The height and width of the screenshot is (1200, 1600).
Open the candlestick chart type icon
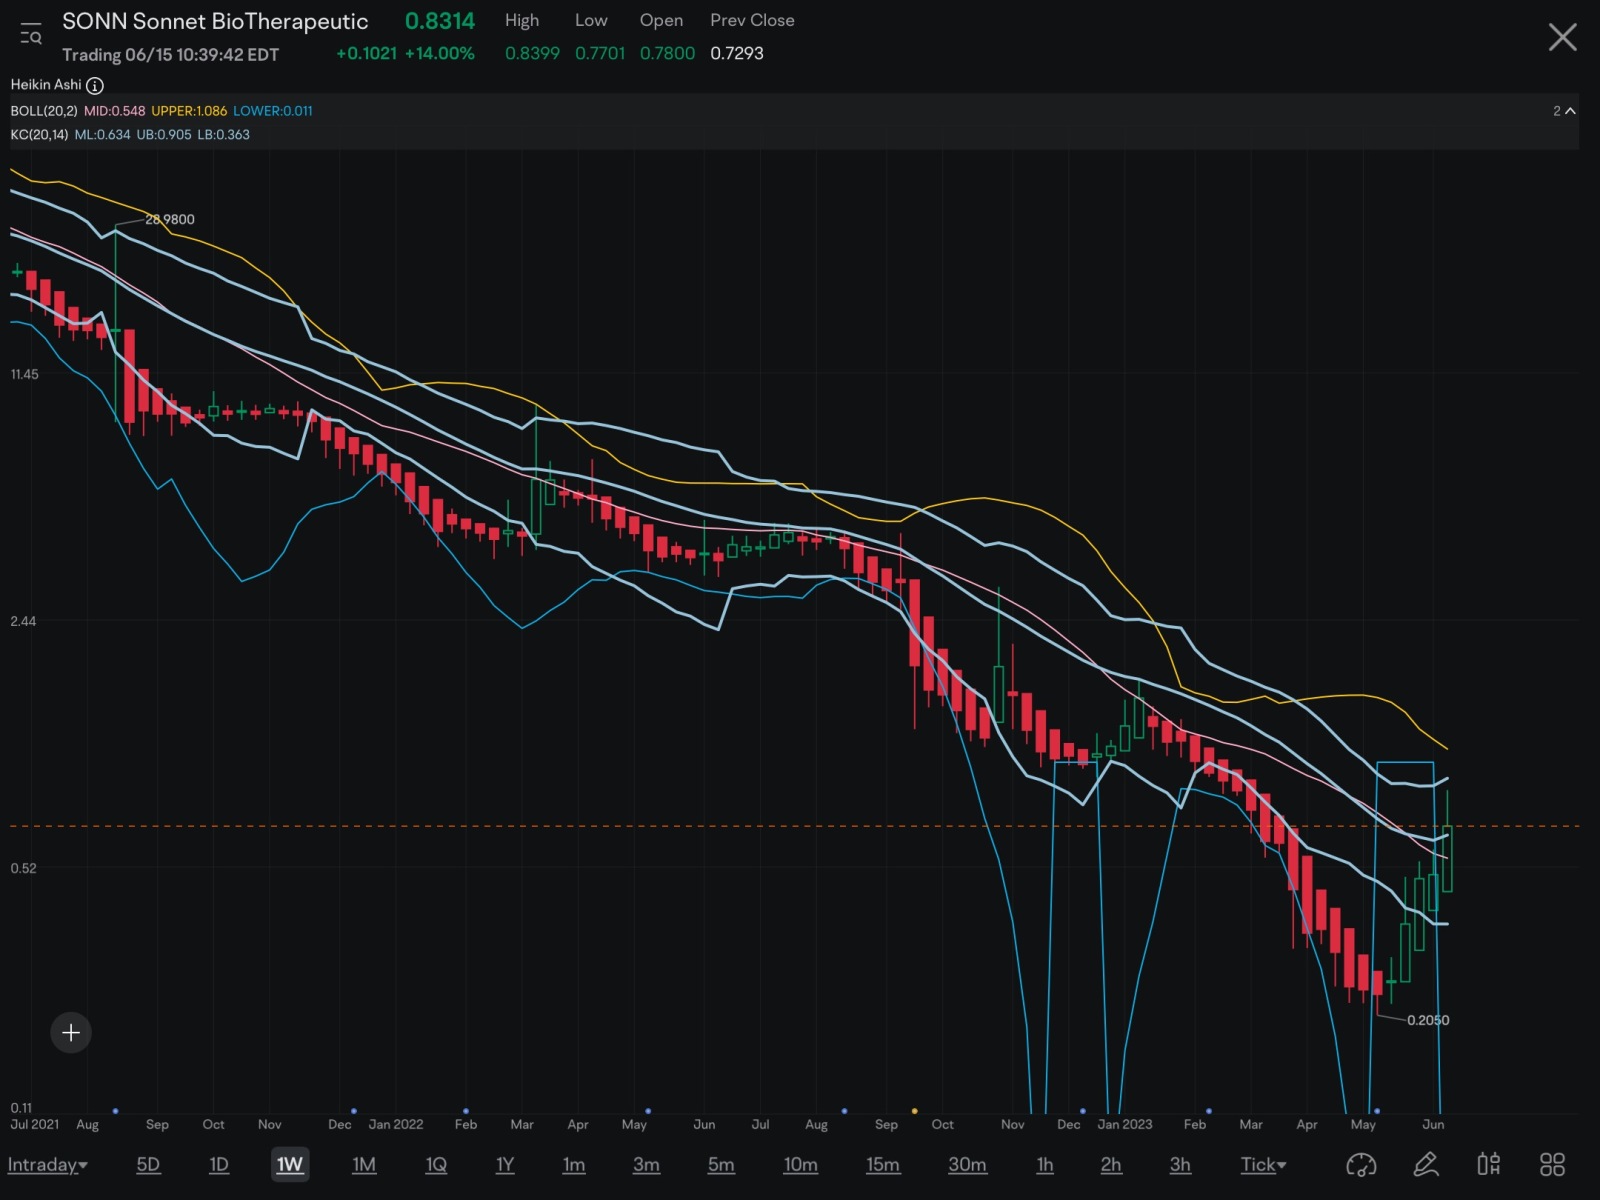[1488, 1165]
